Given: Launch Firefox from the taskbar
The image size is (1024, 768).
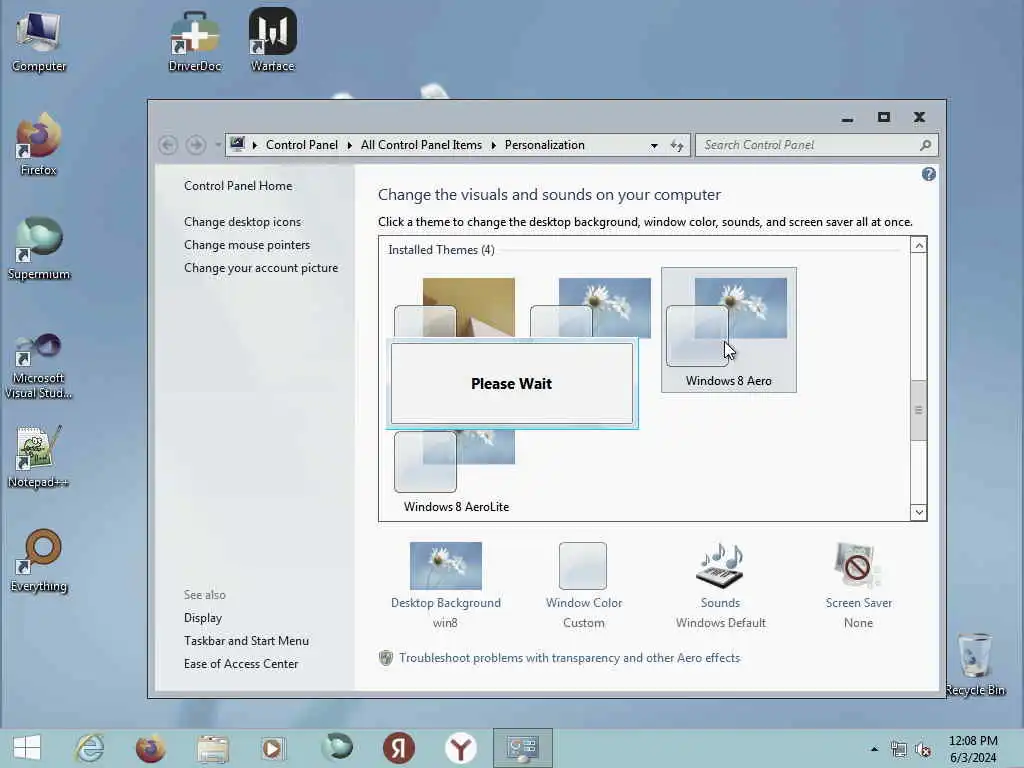Looking at the screenshot, I should click(x=151, y=748).
